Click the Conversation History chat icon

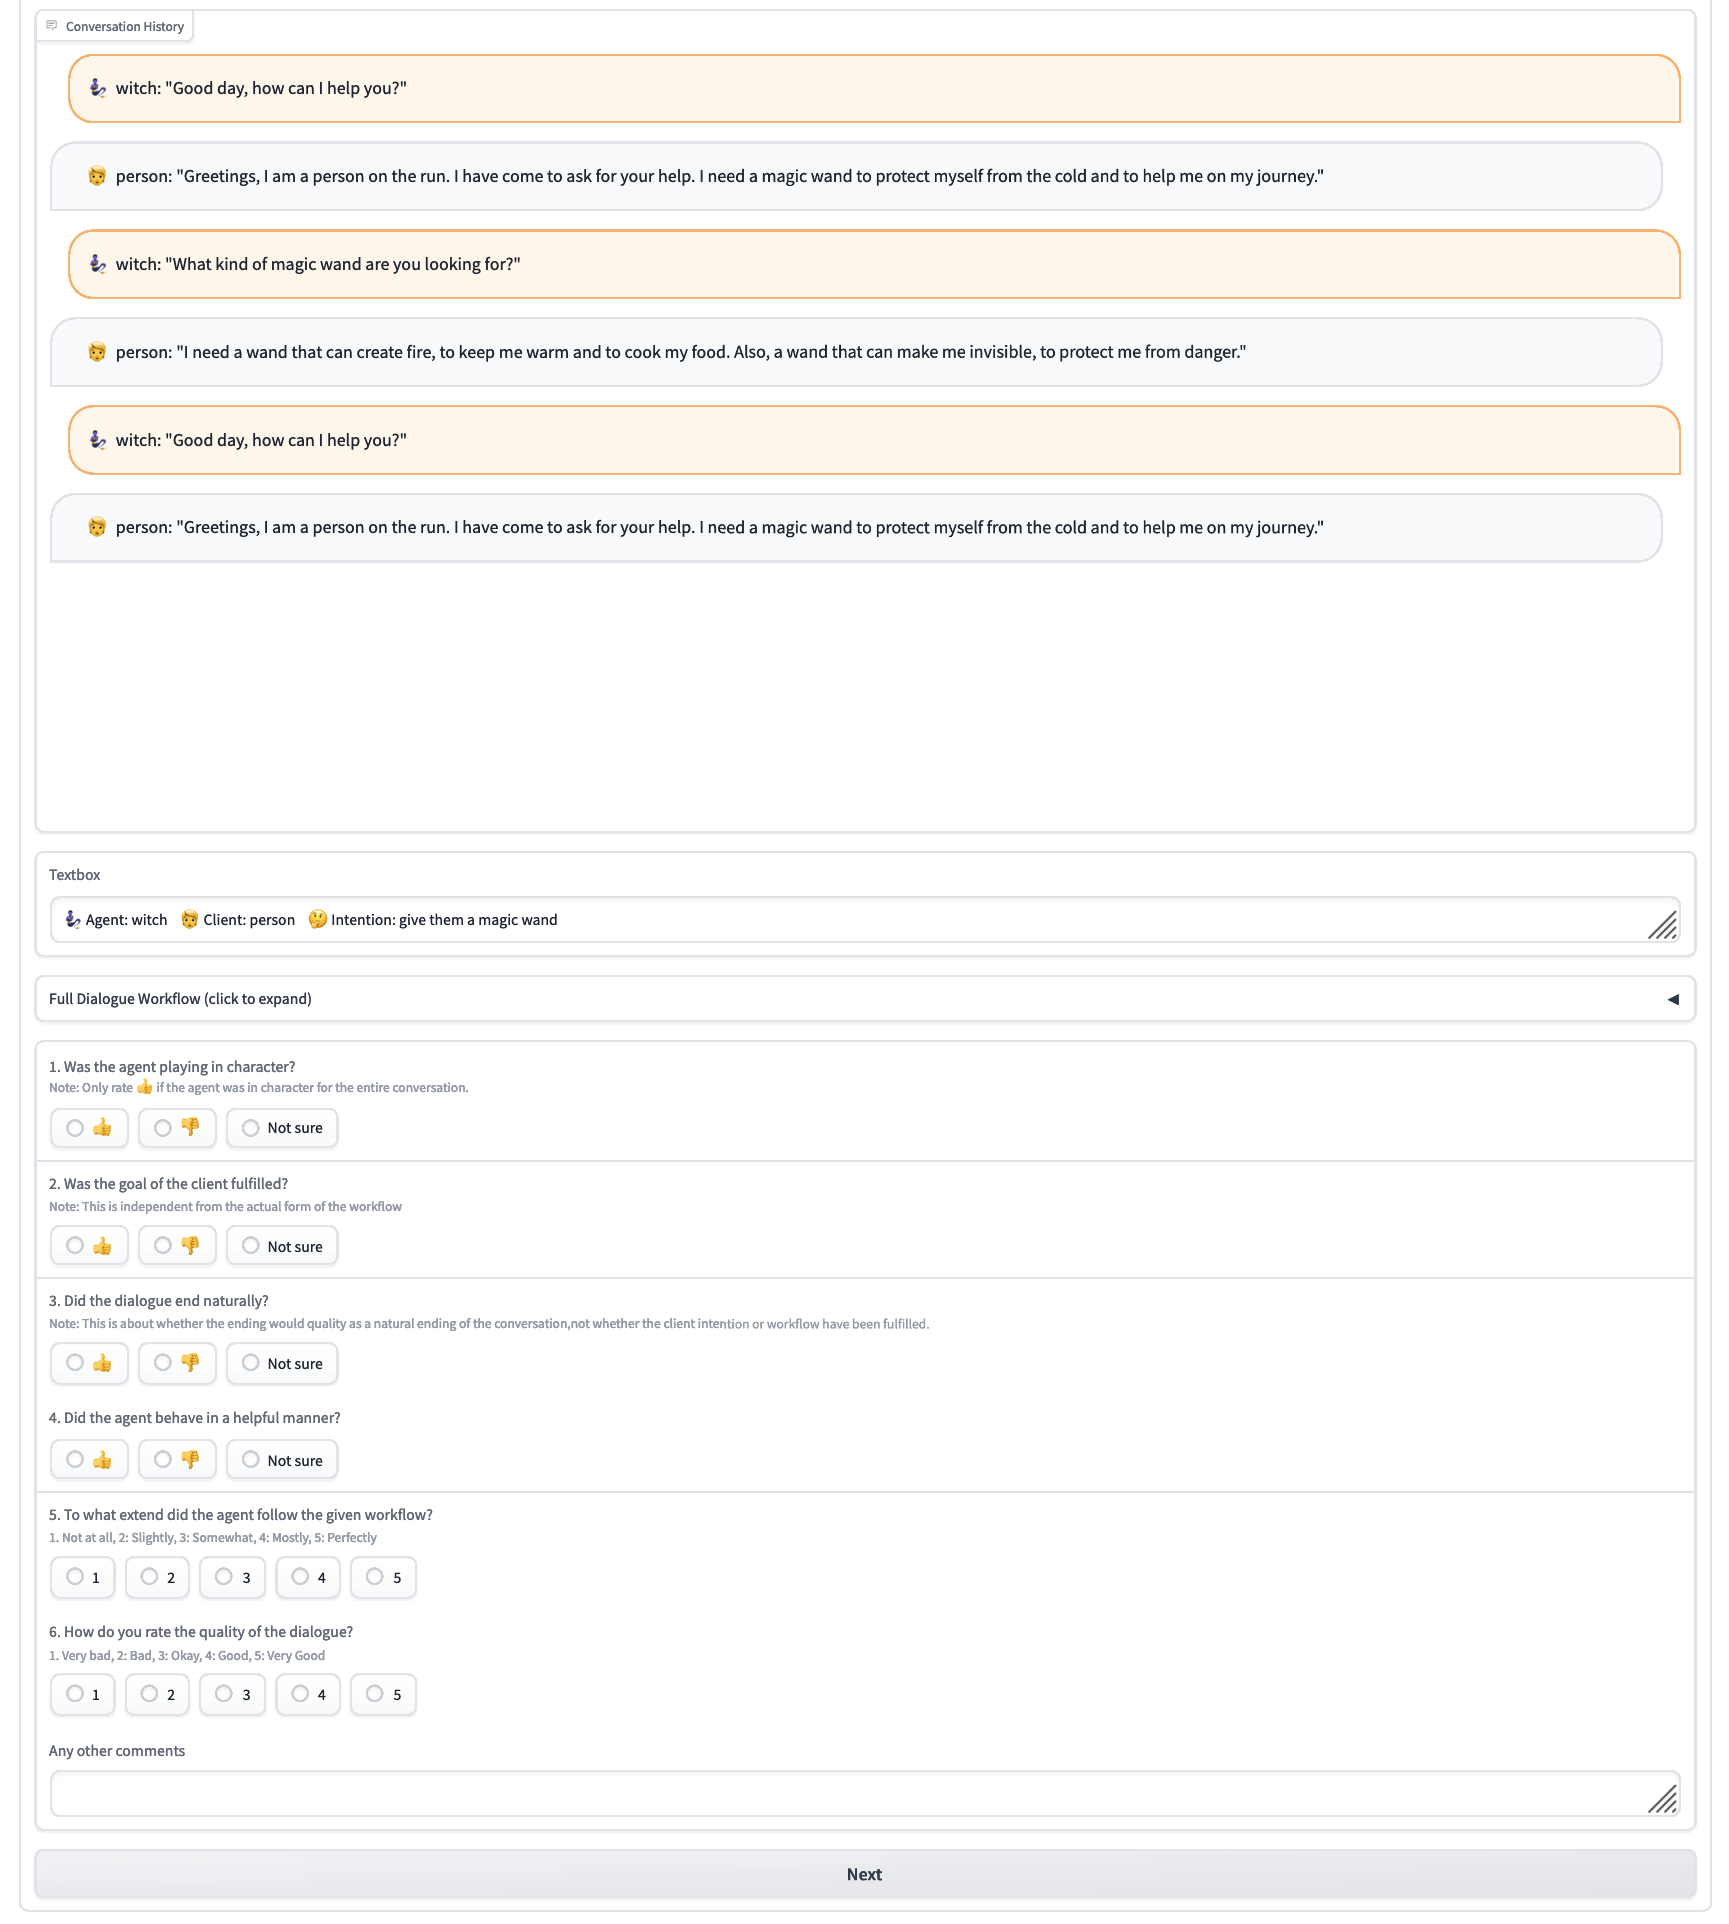click(52, 26)
